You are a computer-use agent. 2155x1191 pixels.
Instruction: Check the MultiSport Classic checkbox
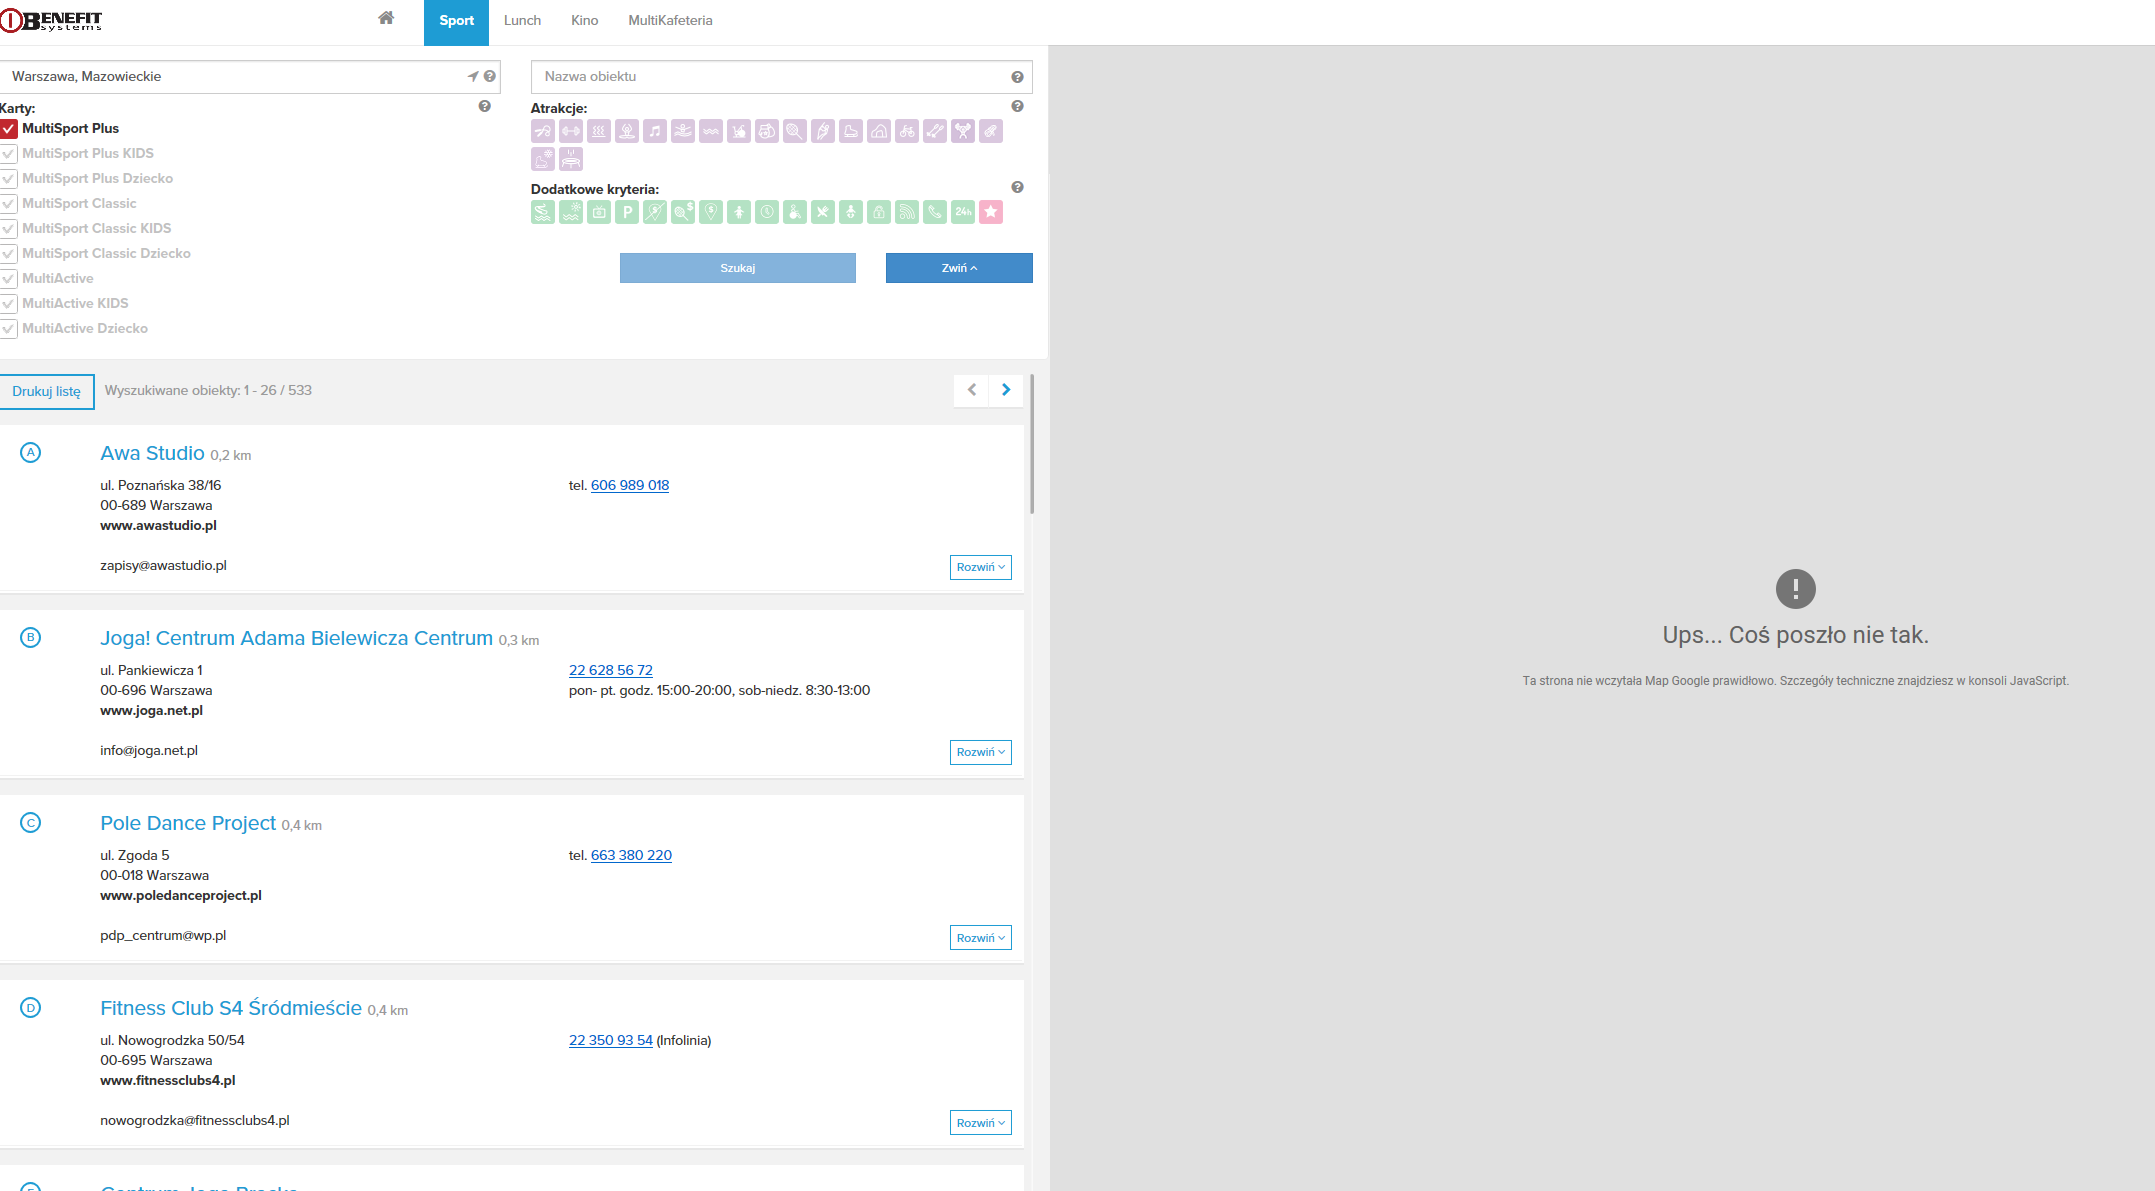click(x=9, y=204)
